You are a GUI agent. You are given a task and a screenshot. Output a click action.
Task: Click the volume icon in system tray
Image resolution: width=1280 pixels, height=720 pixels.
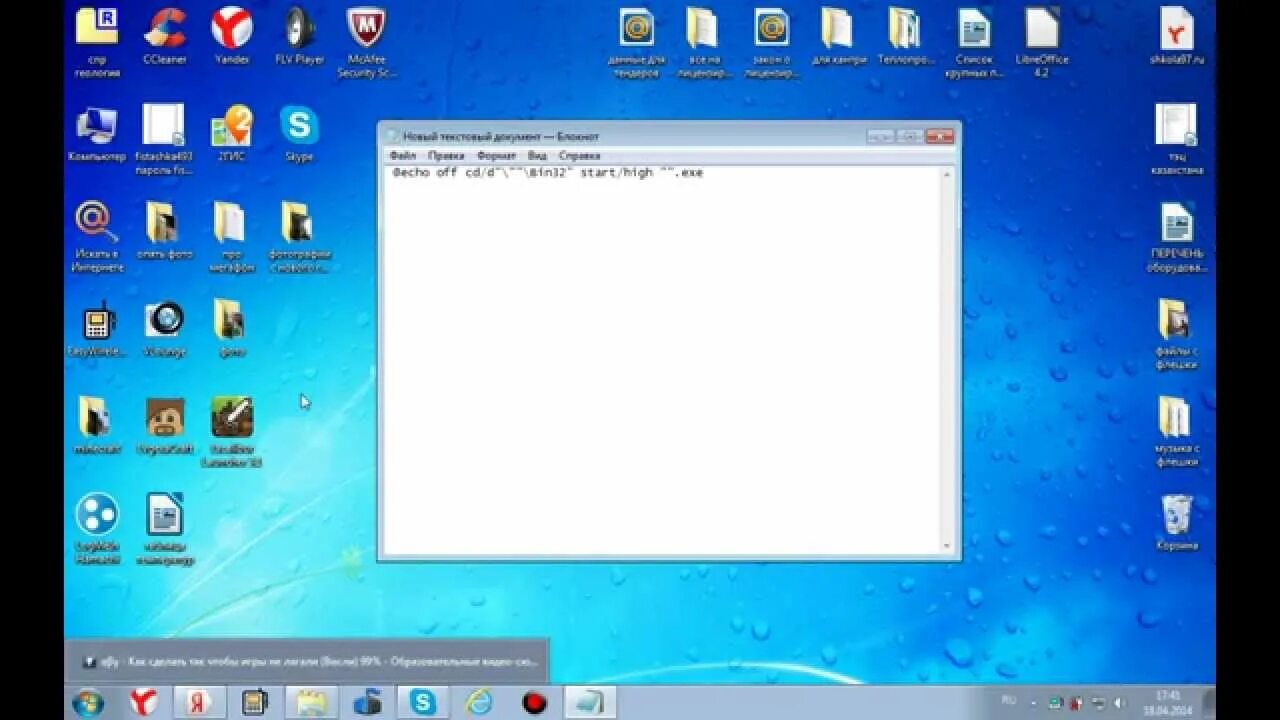coord(1118,703)
